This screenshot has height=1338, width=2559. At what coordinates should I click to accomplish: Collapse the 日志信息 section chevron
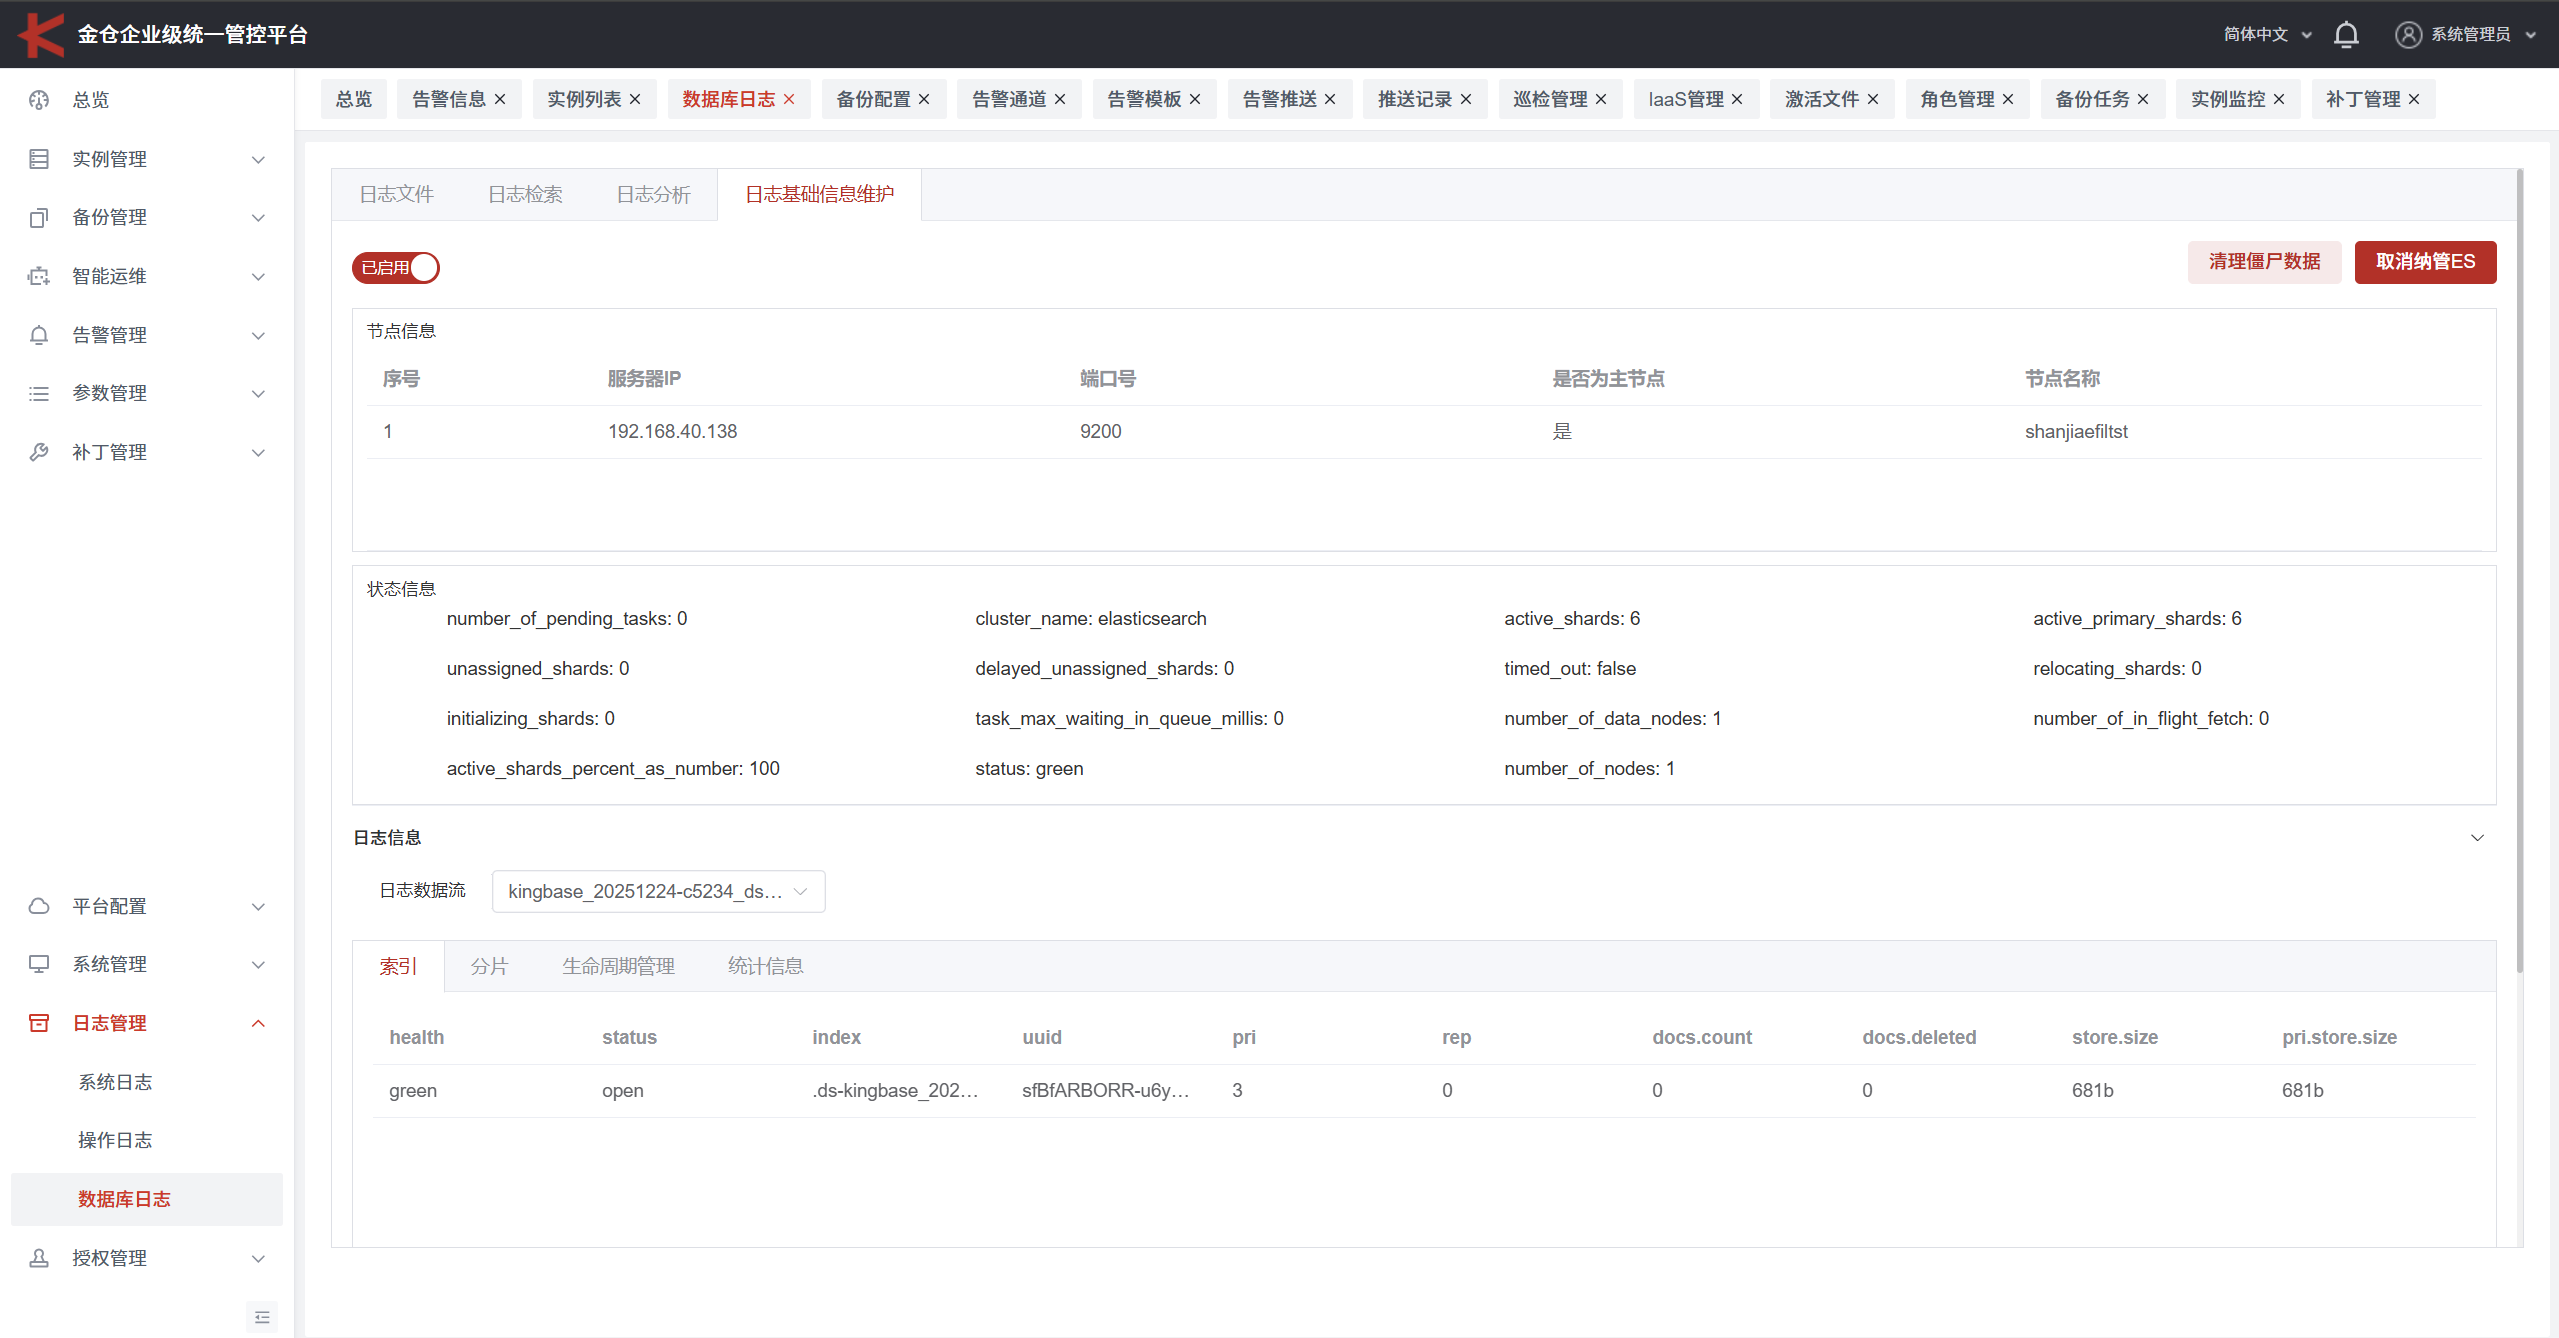point(2477,838)
